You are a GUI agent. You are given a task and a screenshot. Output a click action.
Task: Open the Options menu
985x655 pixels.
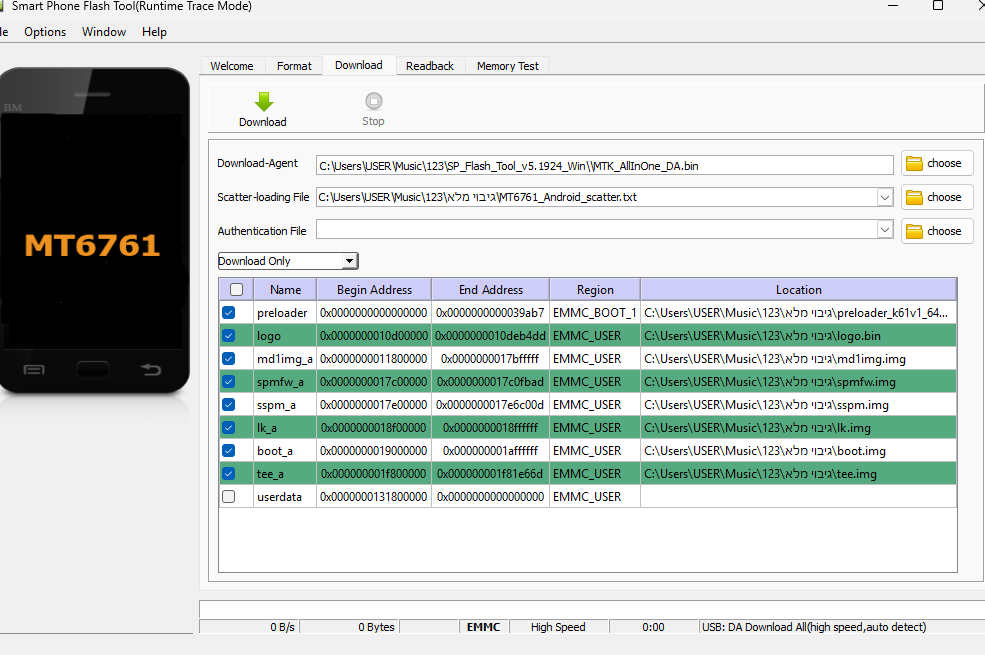[x=45, y=32]
